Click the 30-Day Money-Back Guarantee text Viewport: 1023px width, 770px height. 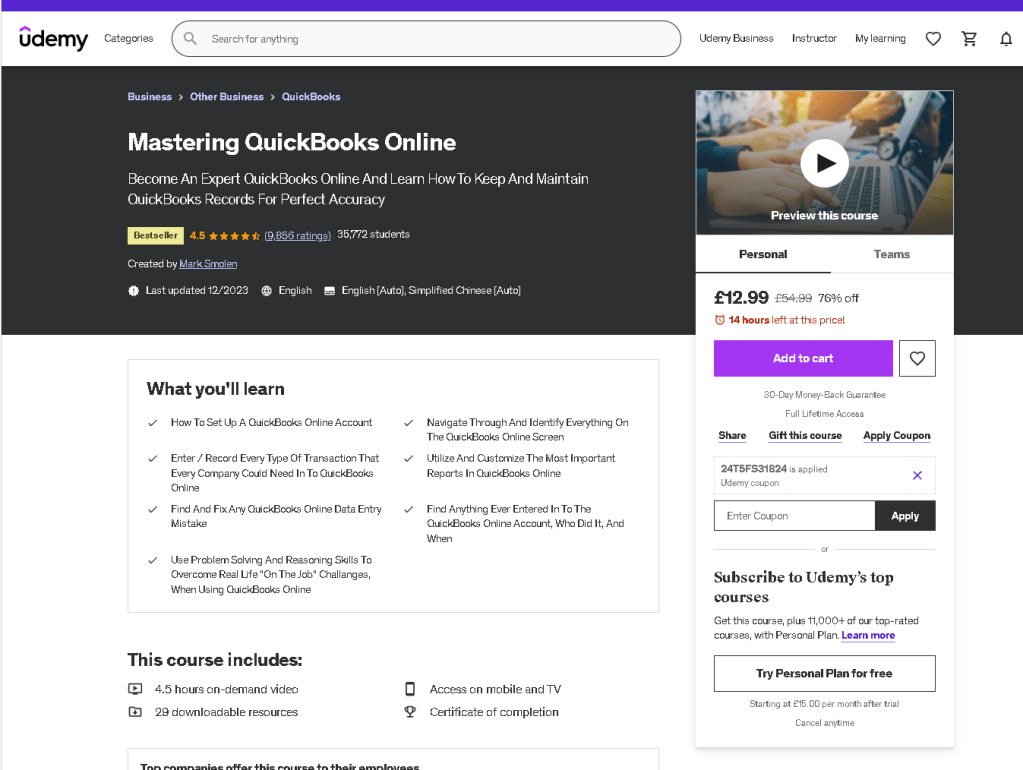(824, 395)
